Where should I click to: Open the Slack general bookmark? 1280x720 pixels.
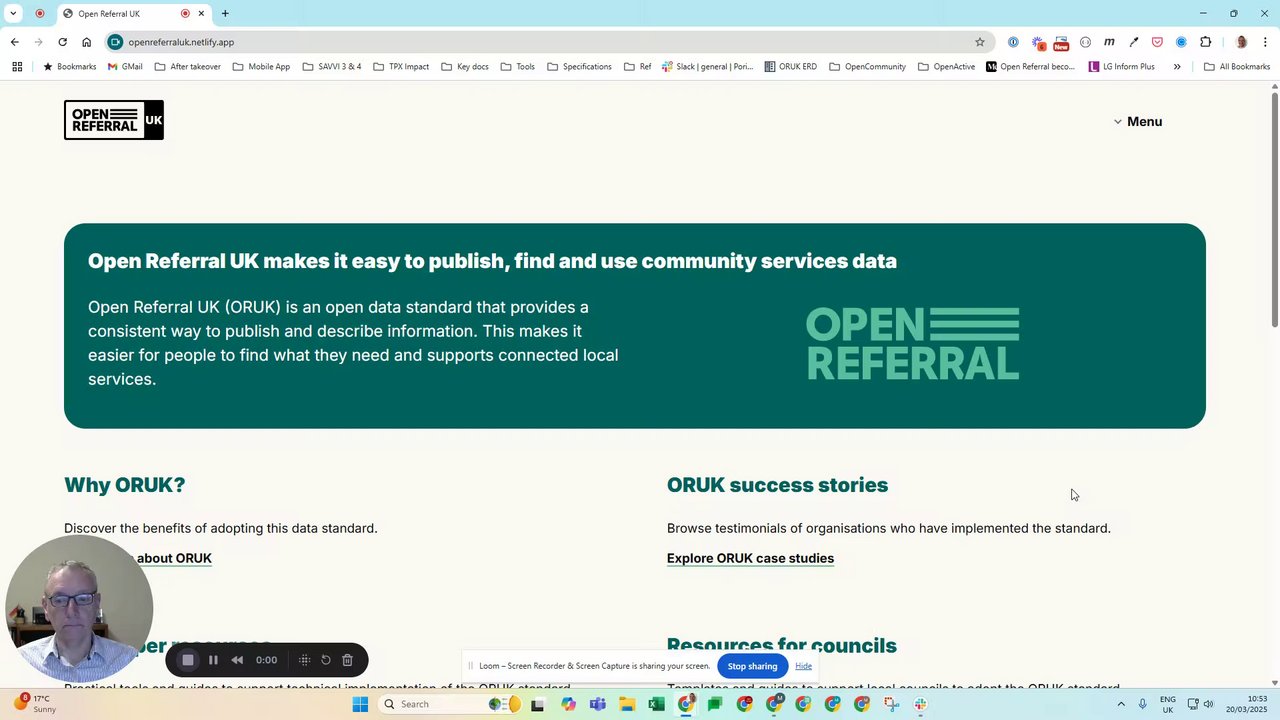point(706,67)
